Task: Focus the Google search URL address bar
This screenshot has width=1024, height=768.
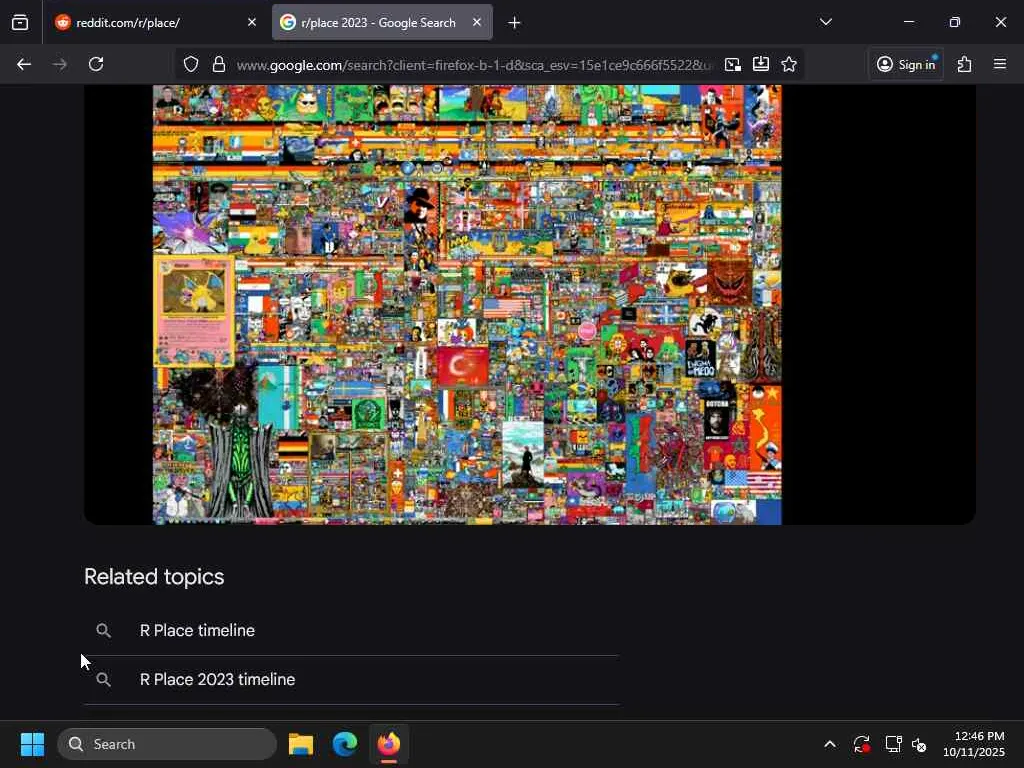Action: tap(473, 65)
